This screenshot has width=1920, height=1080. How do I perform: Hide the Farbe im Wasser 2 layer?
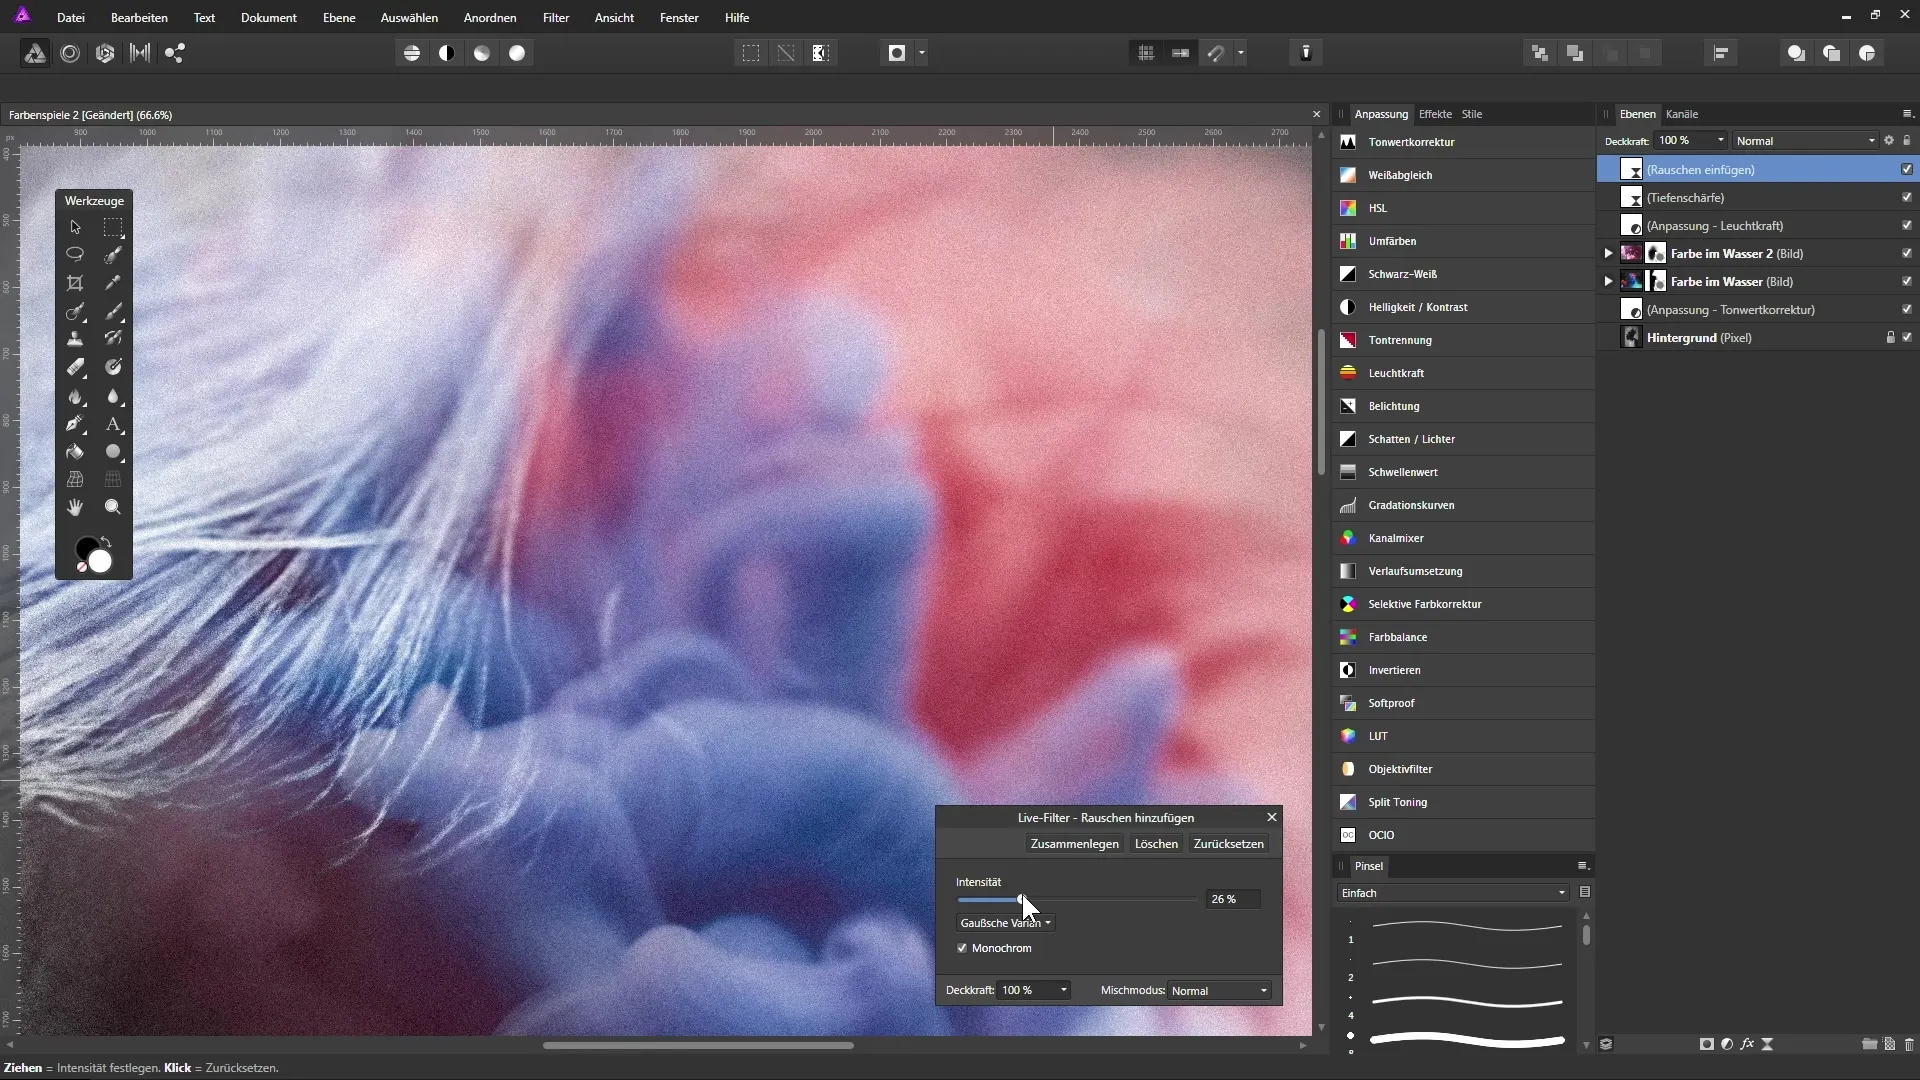1907,254
